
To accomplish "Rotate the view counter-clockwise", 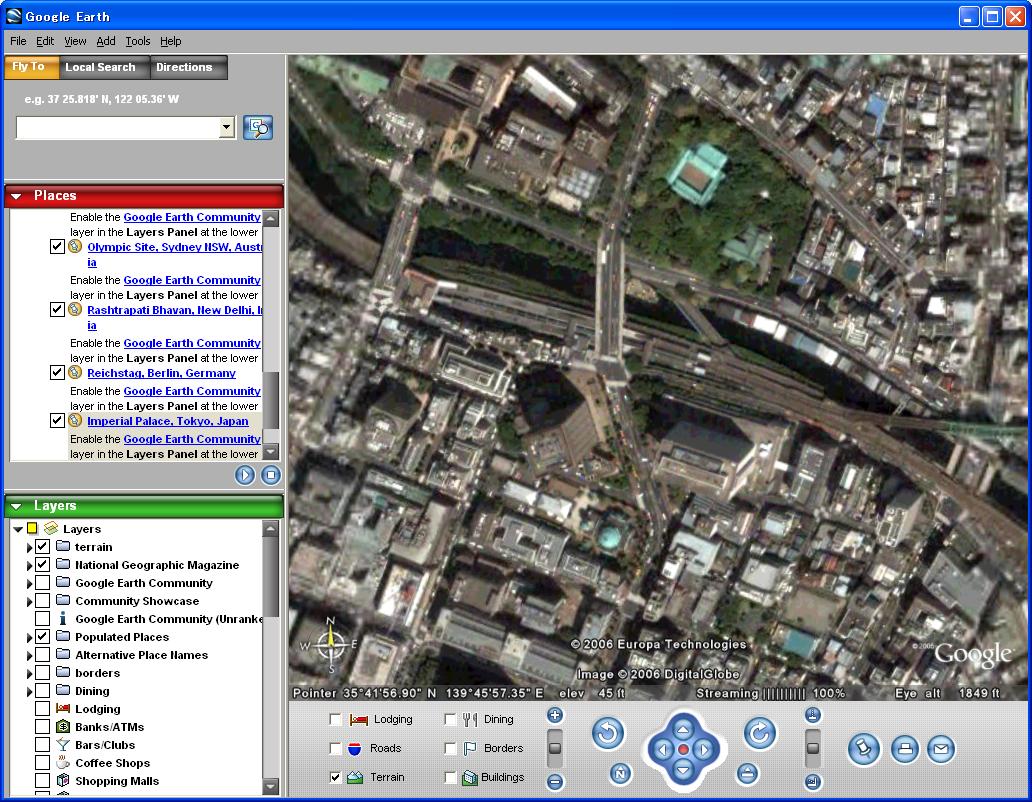I will [607, 734].
